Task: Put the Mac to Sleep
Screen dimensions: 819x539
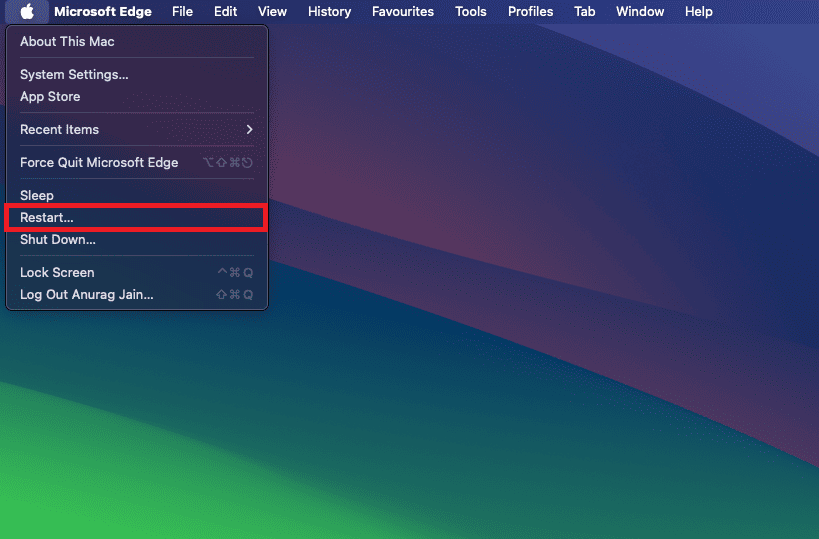Action: point(37,196)
